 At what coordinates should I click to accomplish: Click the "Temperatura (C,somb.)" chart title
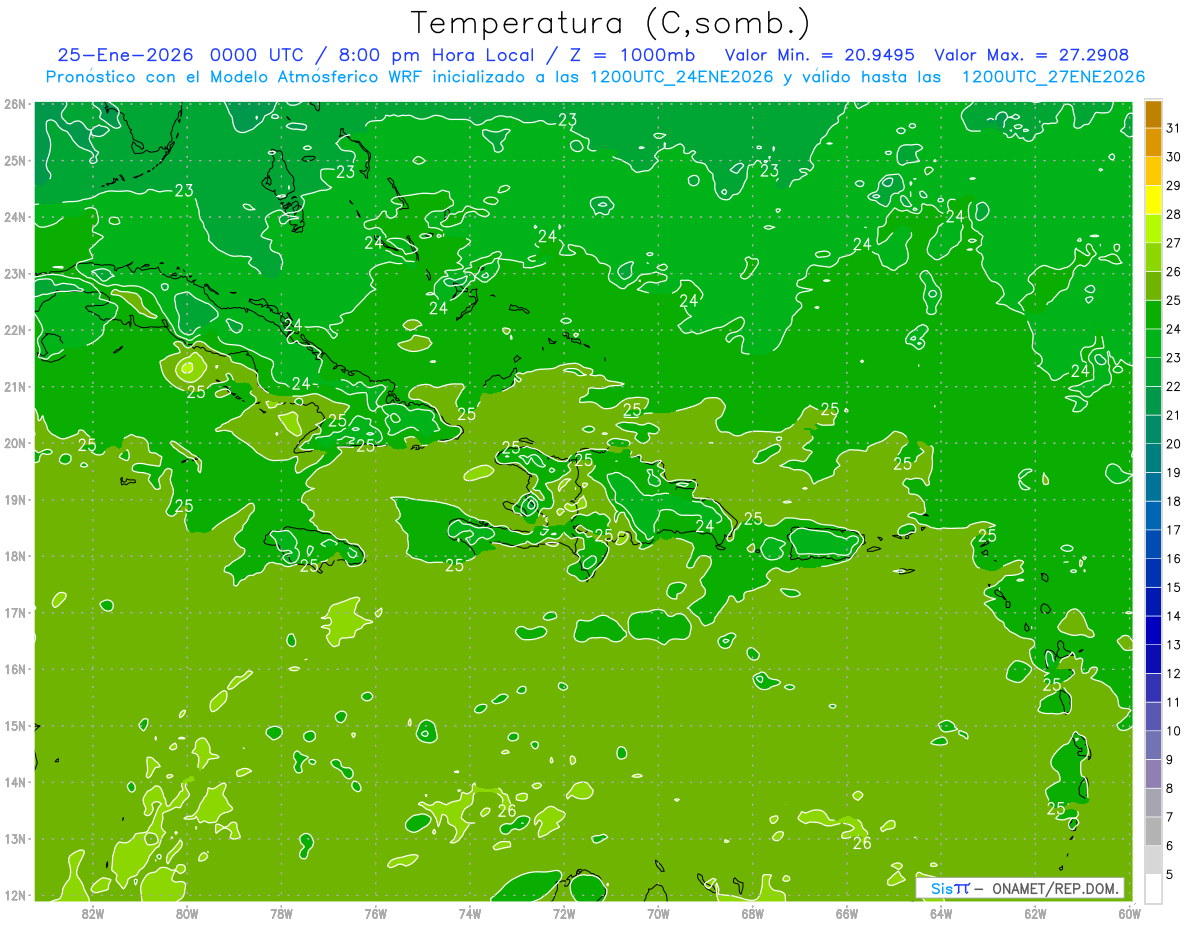610,23
